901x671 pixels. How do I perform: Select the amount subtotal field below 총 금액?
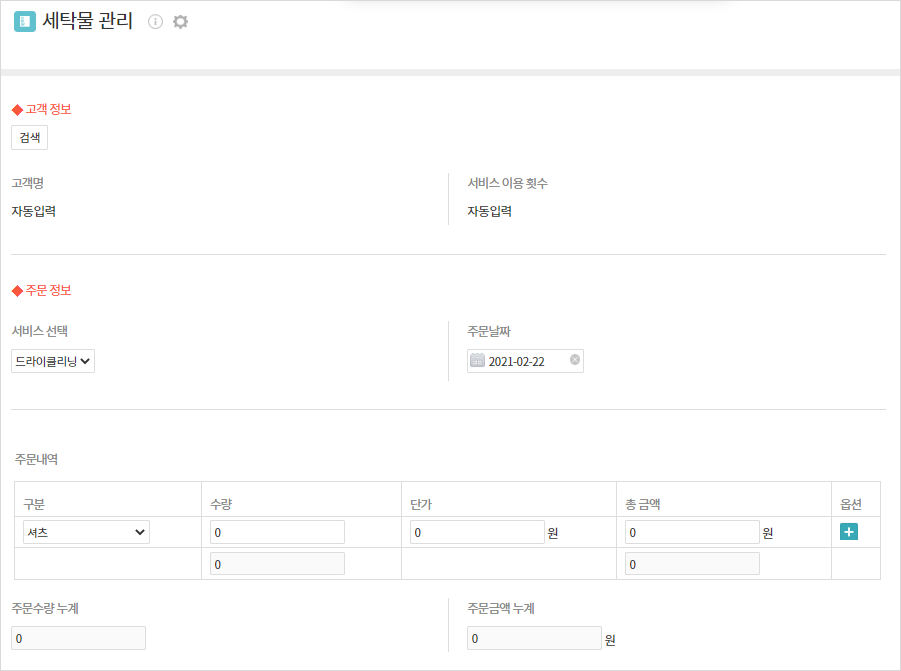click(x=692, y=564)
